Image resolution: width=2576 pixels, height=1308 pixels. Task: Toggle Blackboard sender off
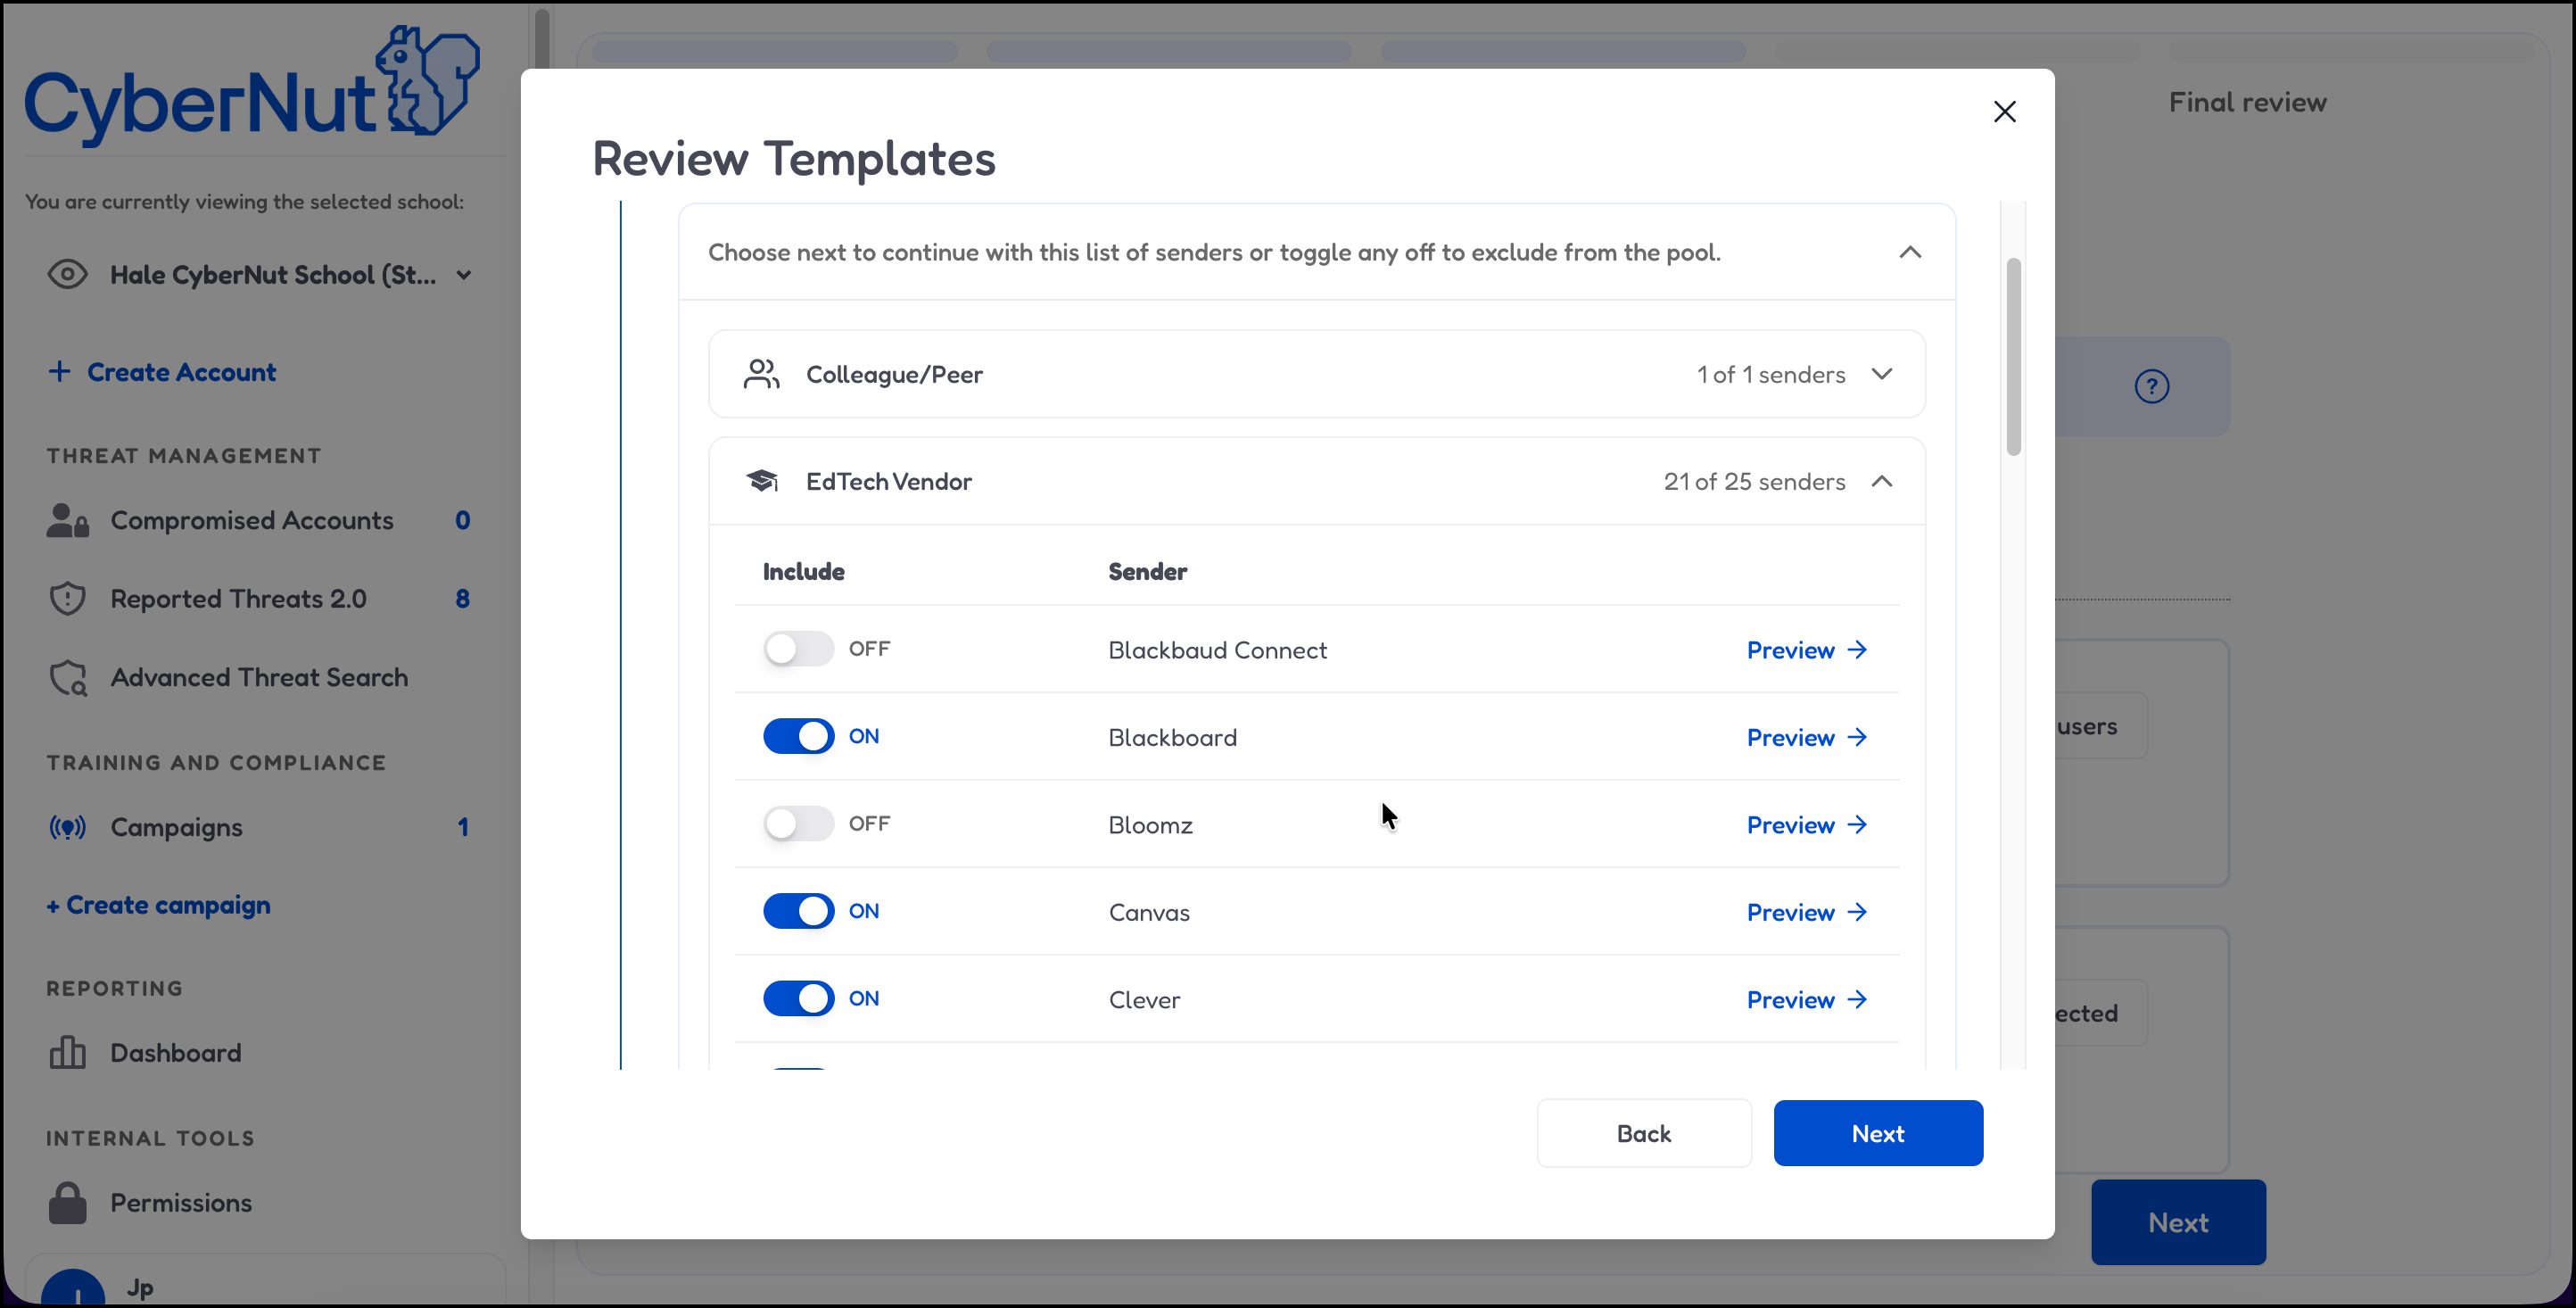click(798, 736)
